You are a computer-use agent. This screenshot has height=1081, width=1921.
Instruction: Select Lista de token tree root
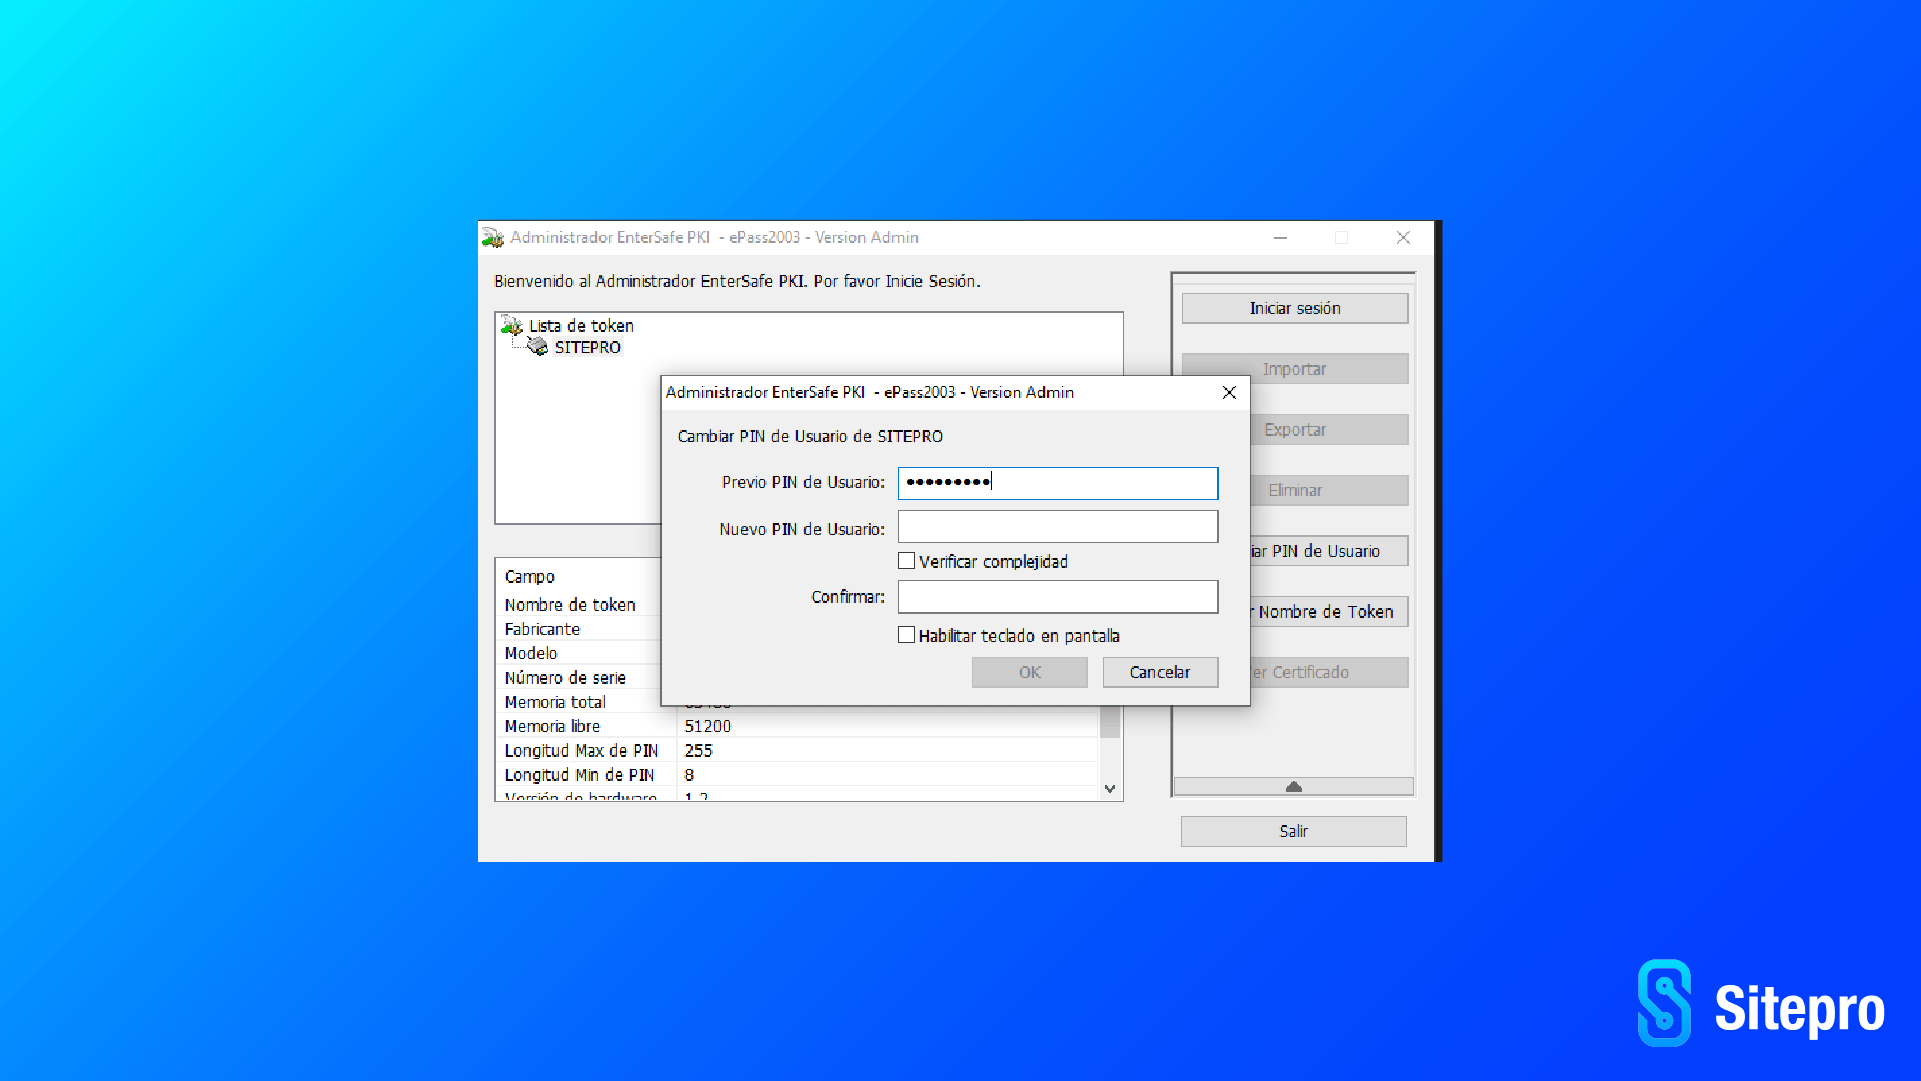pos(581,325)
